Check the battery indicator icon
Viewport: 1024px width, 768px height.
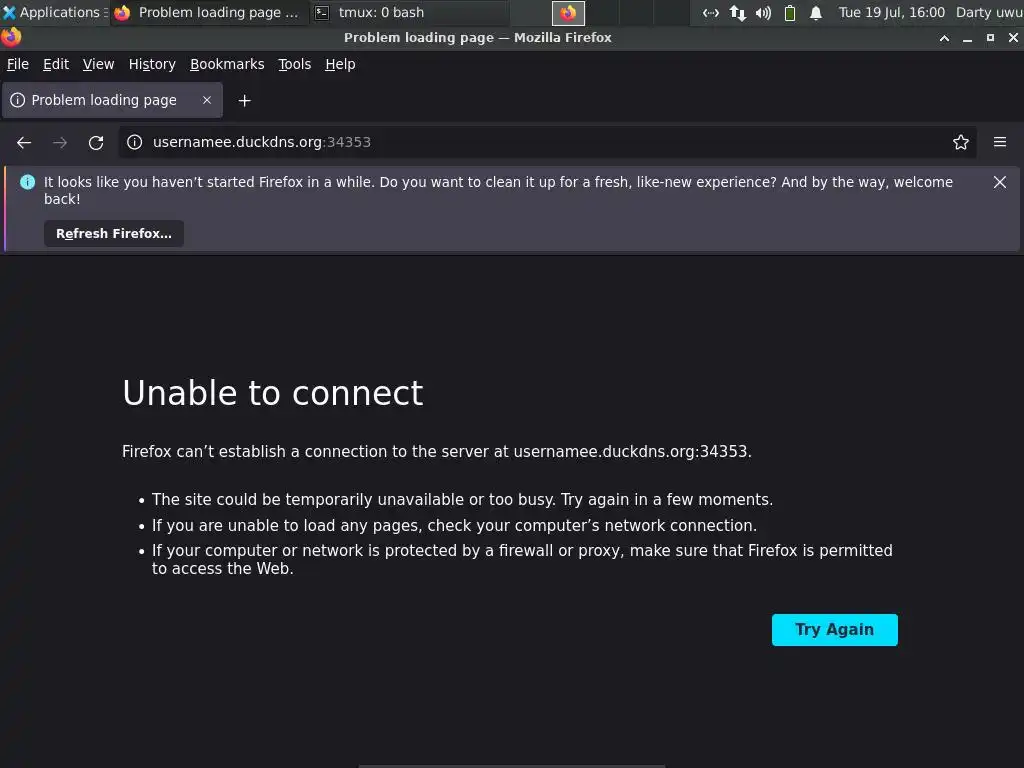coord(789,12)
